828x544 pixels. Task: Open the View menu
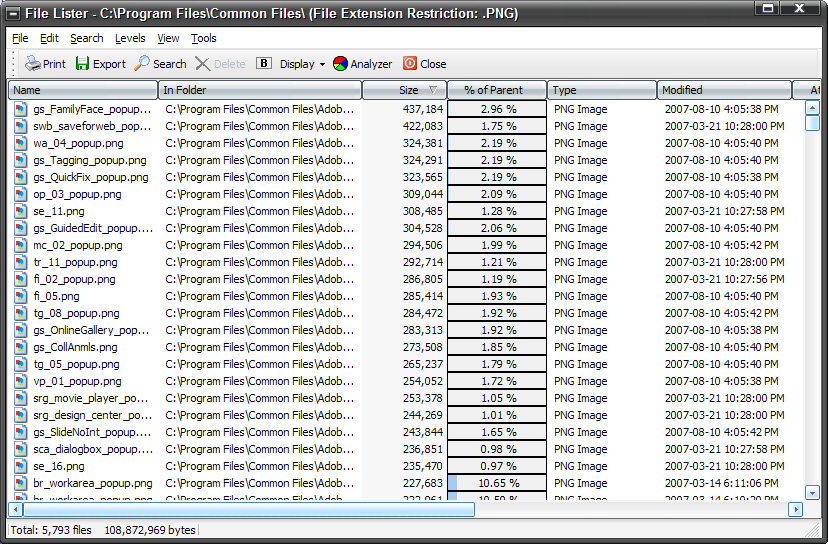coord(168,38)
